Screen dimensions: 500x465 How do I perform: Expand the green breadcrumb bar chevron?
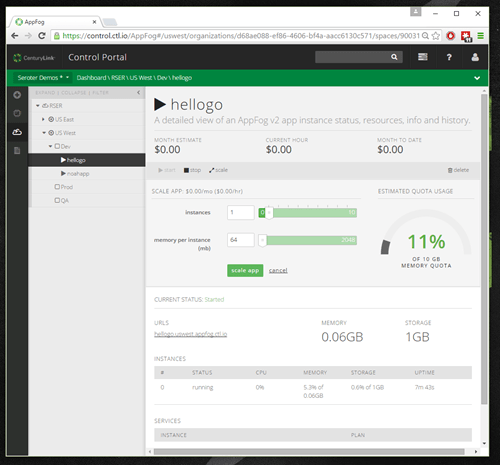(x=477, y=78)
